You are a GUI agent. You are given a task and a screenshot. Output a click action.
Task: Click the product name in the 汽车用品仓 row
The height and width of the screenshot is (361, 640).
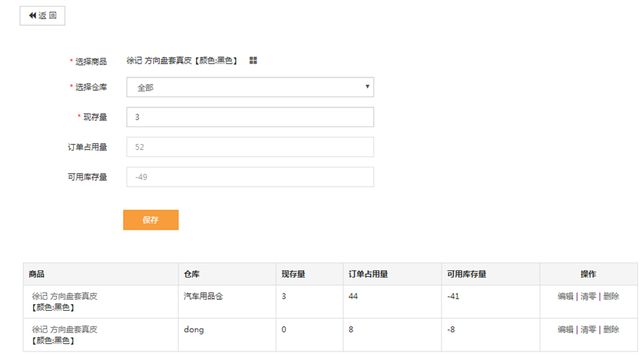64,301
